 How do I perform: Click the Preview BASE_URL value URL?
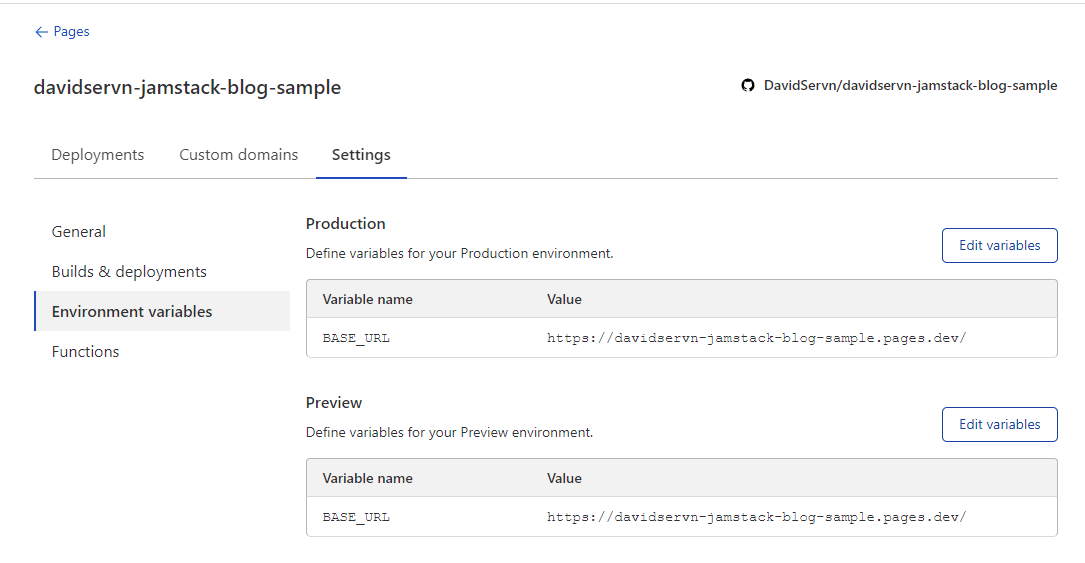click(756, 517)
